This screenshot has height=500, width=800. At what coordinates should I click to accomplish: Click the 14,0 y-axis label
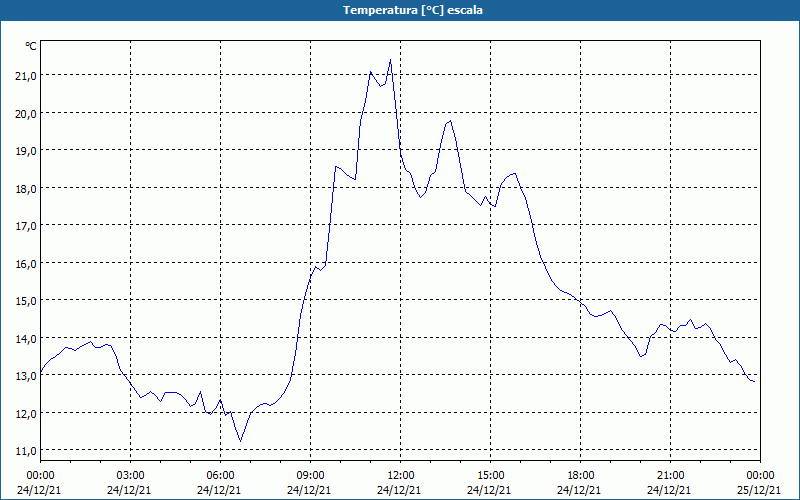click(27, 339)
